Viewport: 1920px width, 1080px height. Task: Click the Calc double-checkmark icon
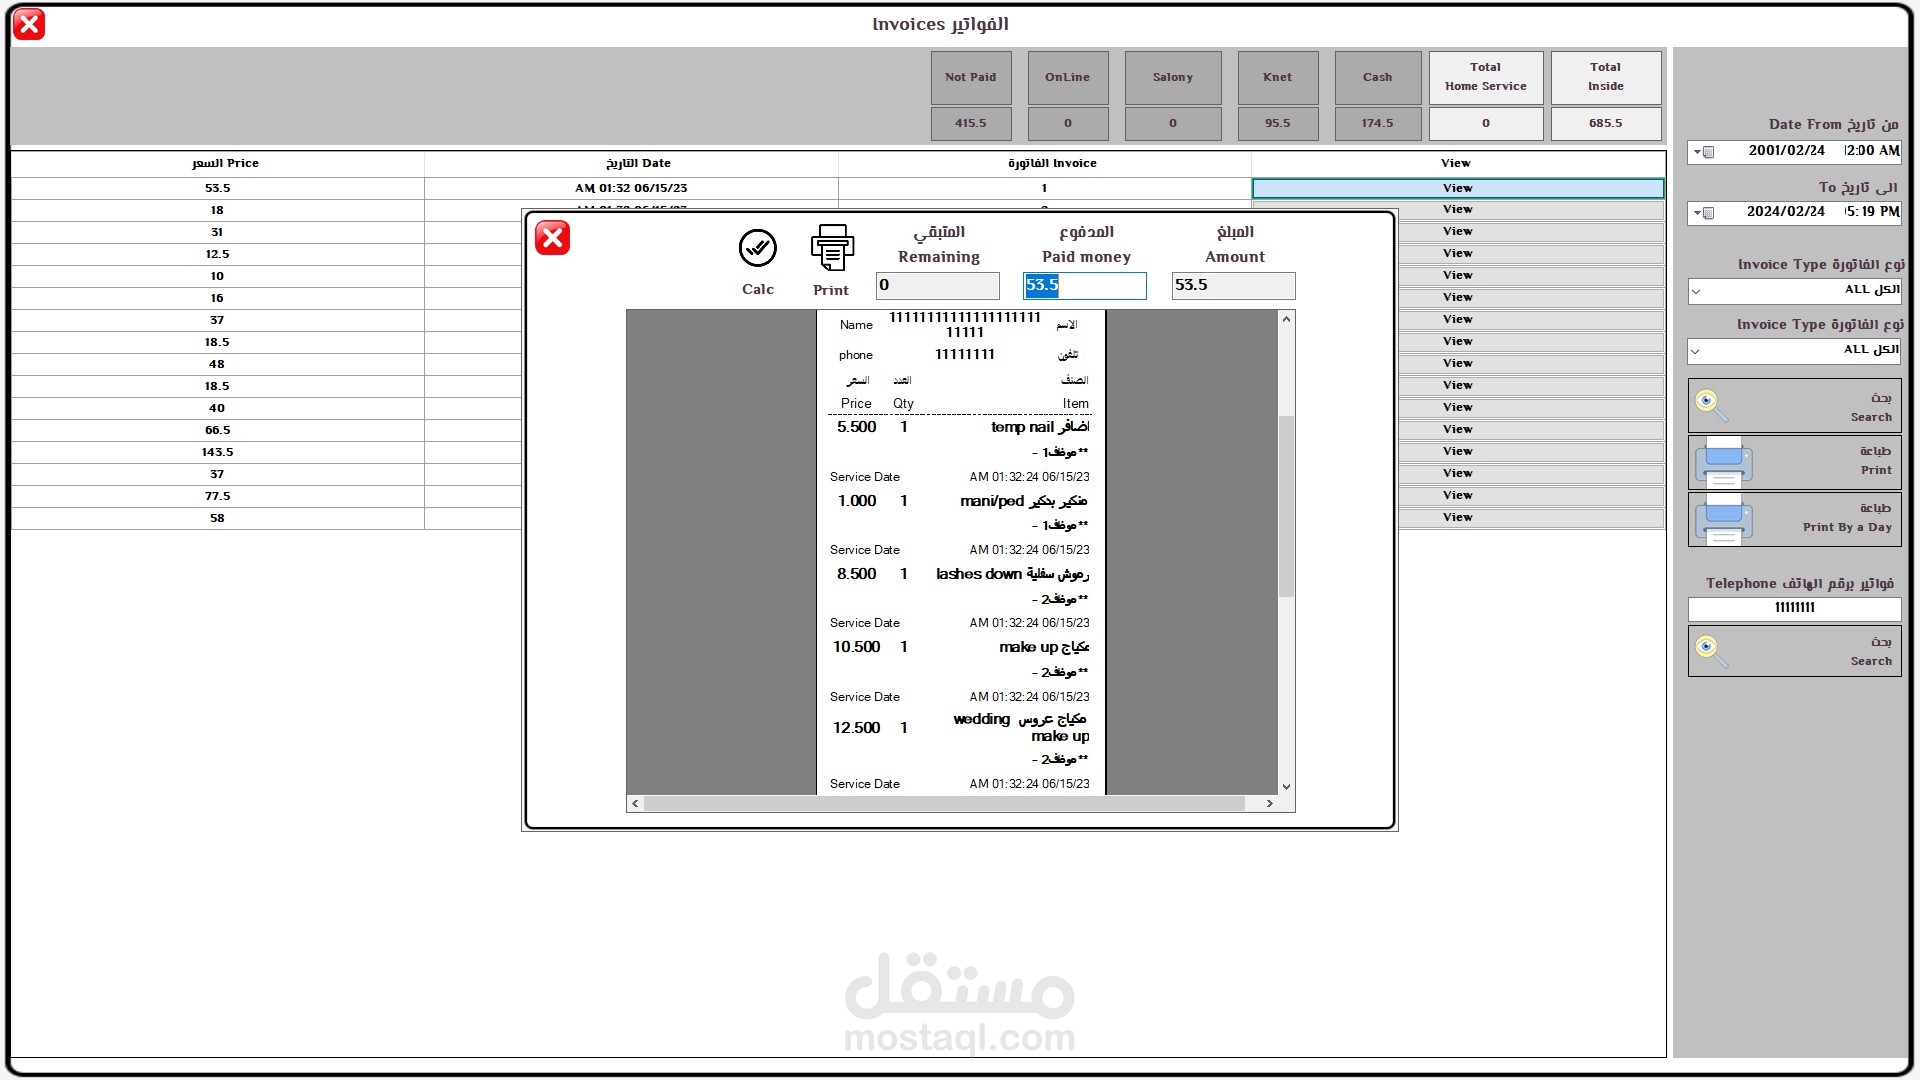(757, 248)
